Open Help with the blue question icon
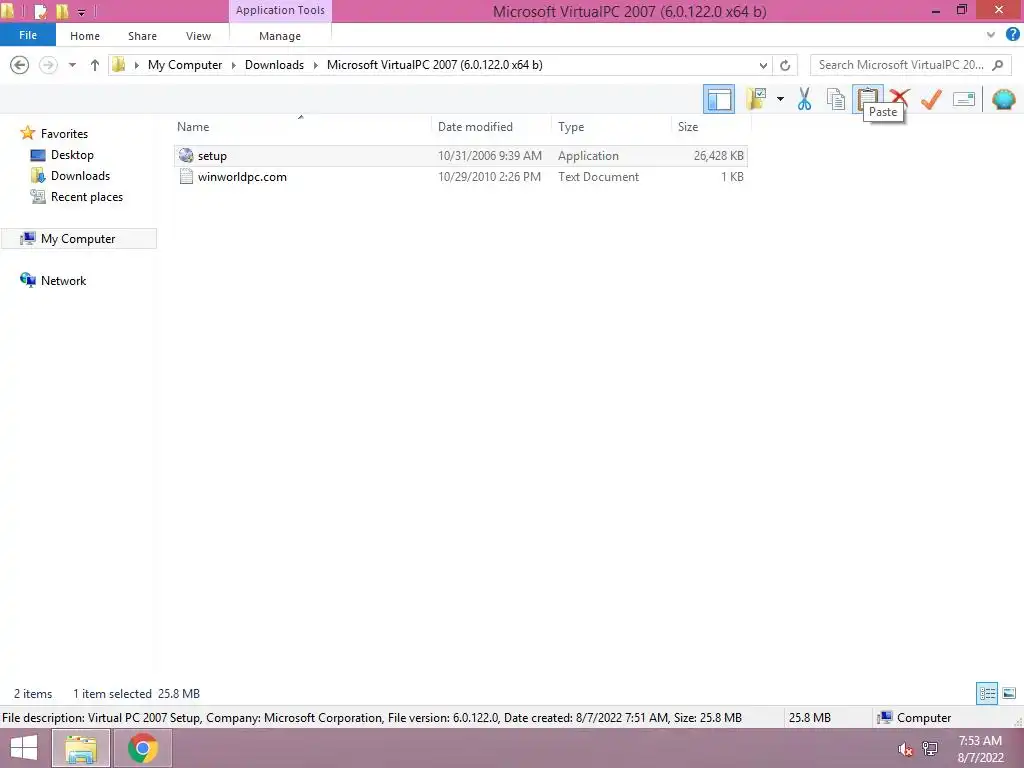The image size is (1024, 768). pyautogui.click(x=1013, y=35)
